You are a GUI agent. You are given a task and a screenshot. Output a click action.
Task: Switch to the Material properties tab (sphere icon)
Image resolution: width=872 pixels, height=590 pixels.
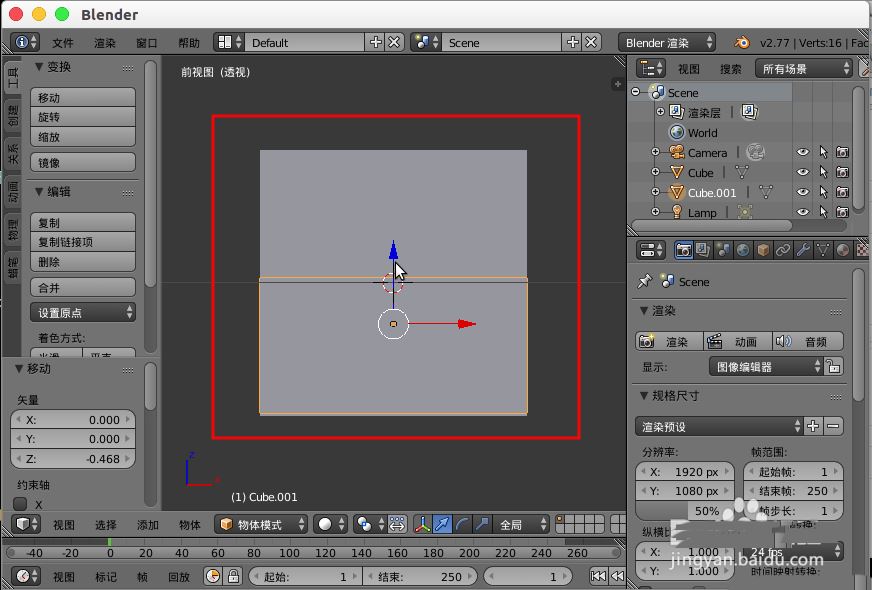(x=841, y=249)
